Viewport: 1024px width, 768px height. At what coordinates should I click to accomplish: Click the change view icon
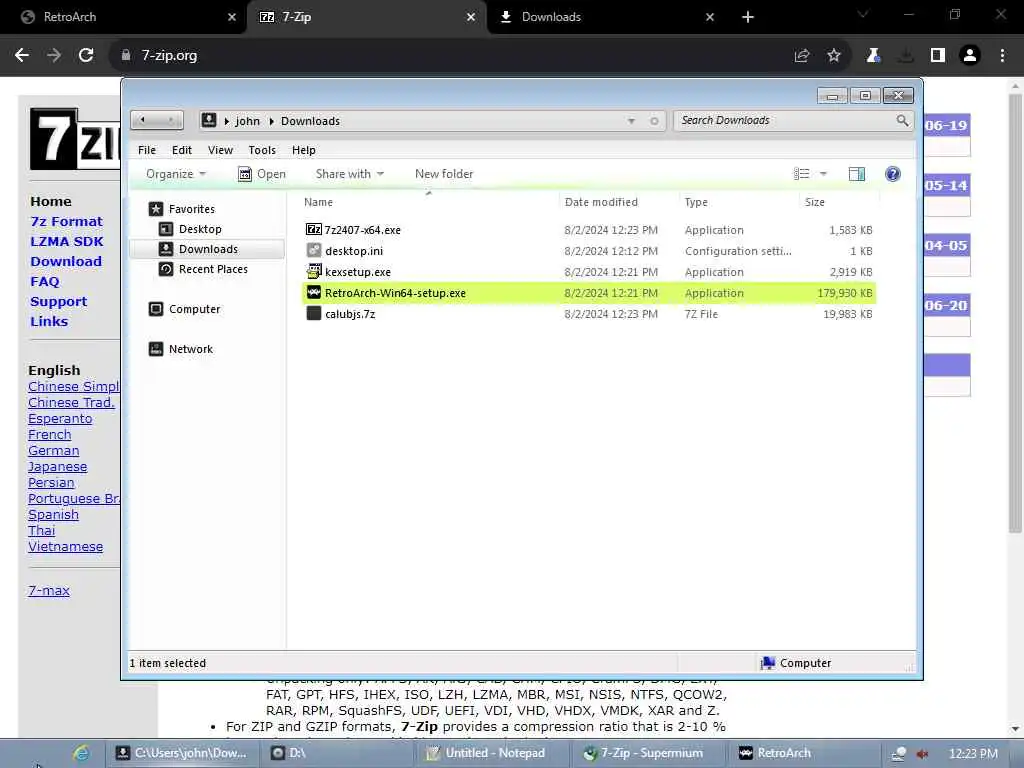click(x=801, y=174)
